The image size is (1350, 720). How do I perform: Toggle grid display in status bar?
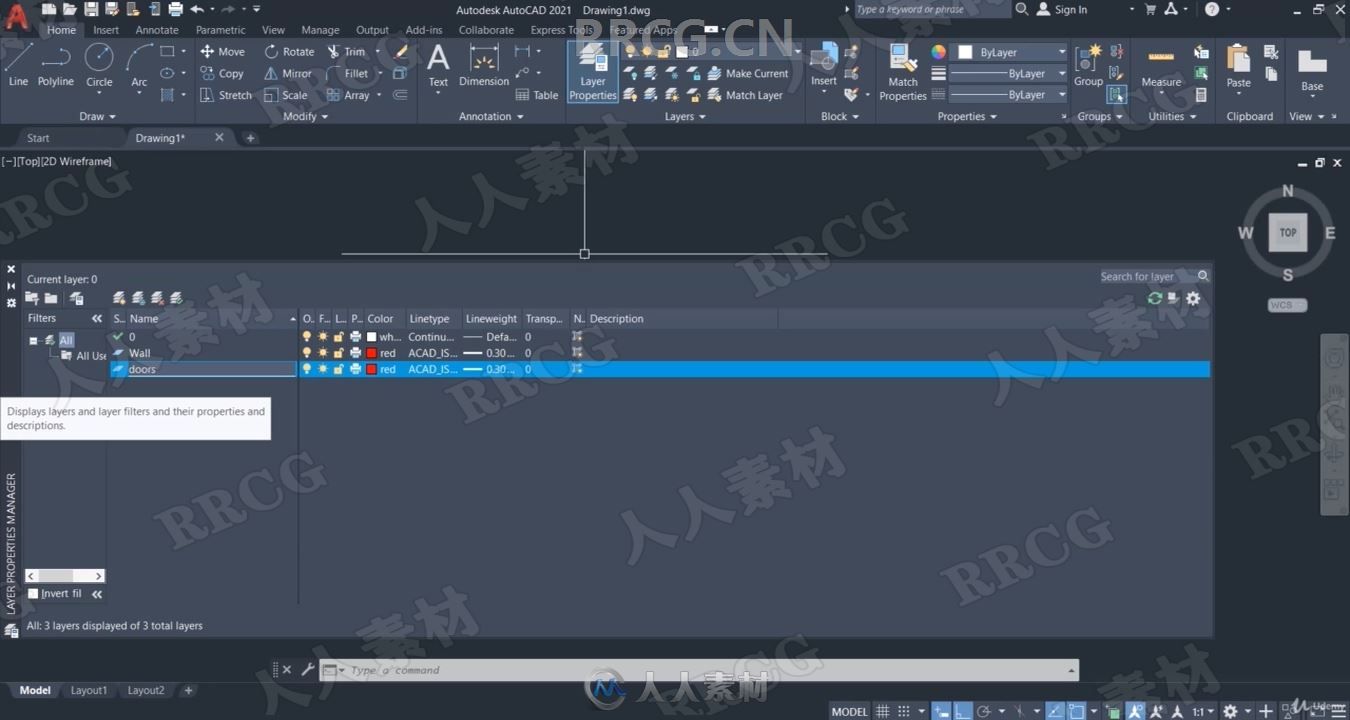point(883,711)
